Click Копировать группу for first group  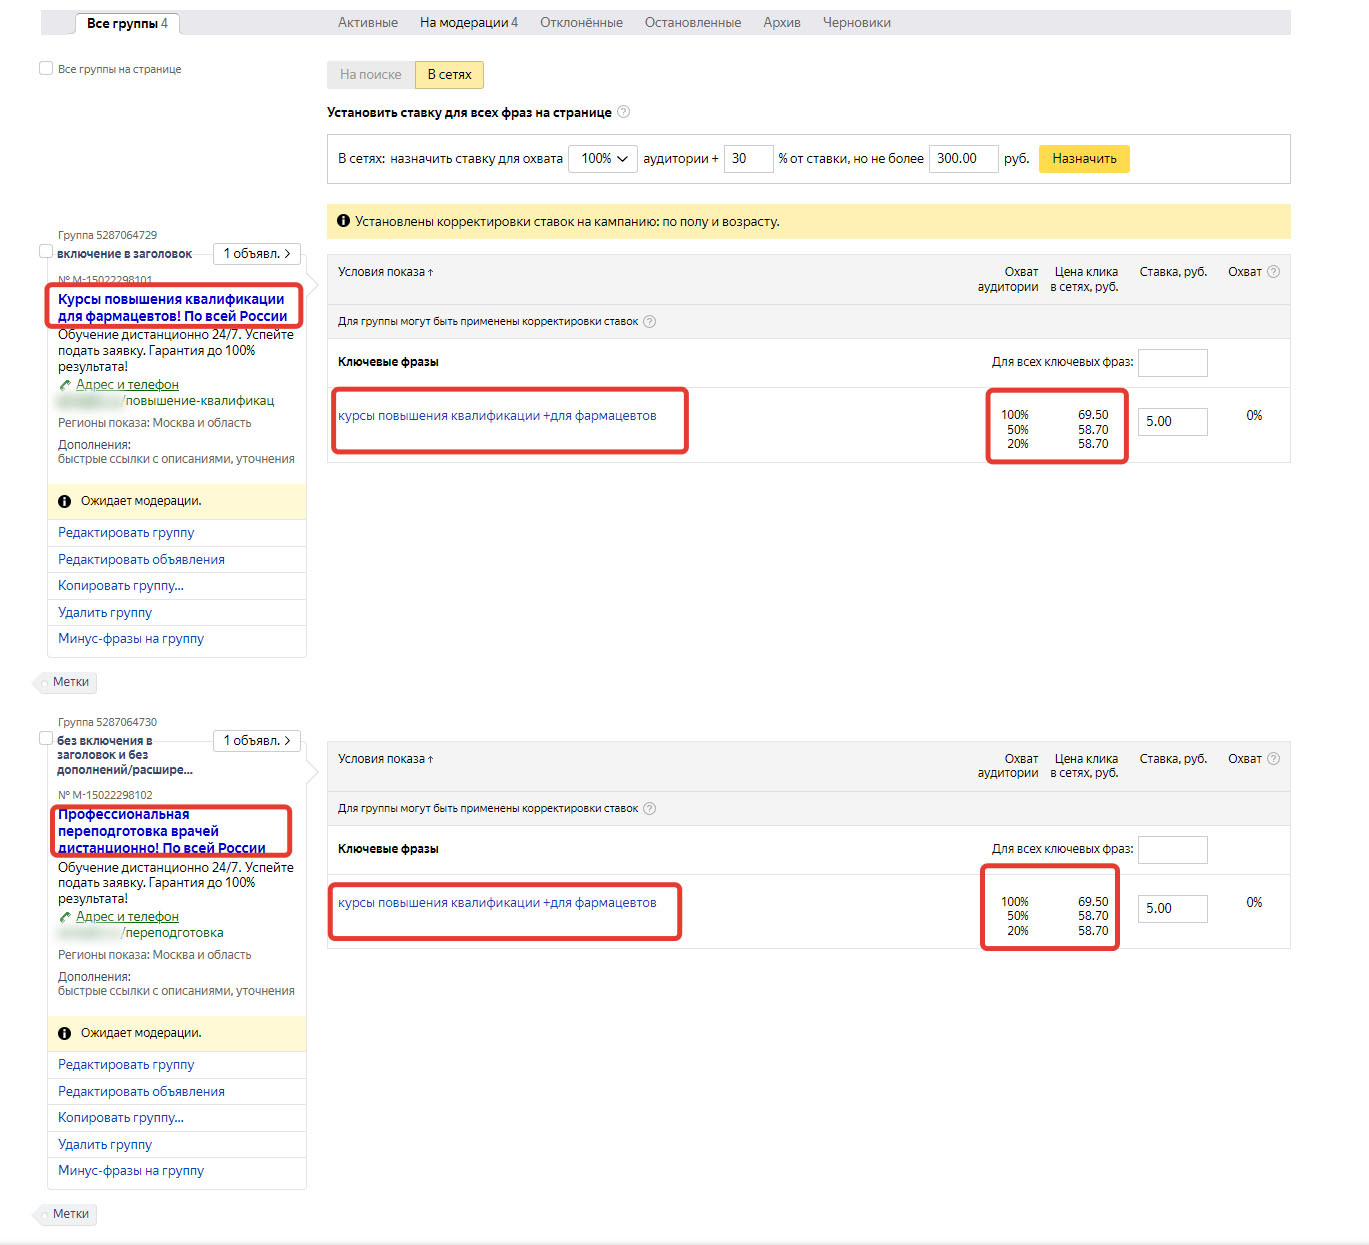[121, 586]
